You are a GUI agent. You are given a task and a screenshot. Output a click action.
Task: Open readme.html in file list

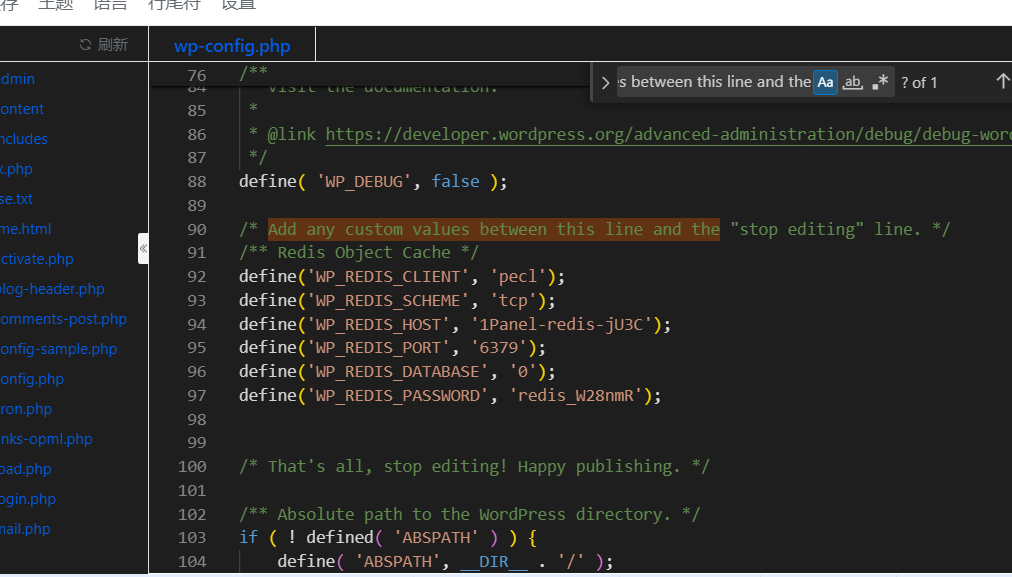(x=25, y=229)
